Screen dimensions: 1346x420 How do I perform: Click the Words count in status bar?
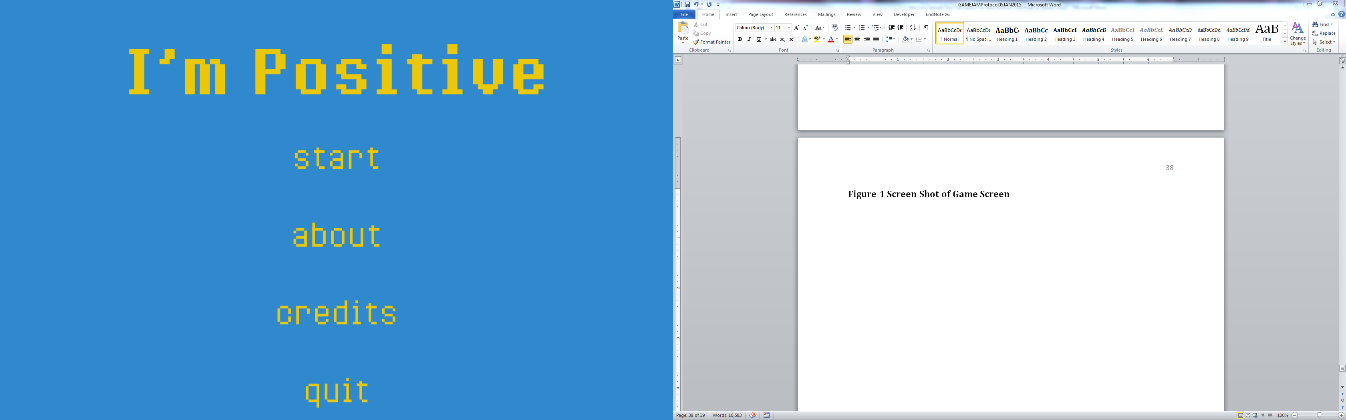tap(727, 415)
